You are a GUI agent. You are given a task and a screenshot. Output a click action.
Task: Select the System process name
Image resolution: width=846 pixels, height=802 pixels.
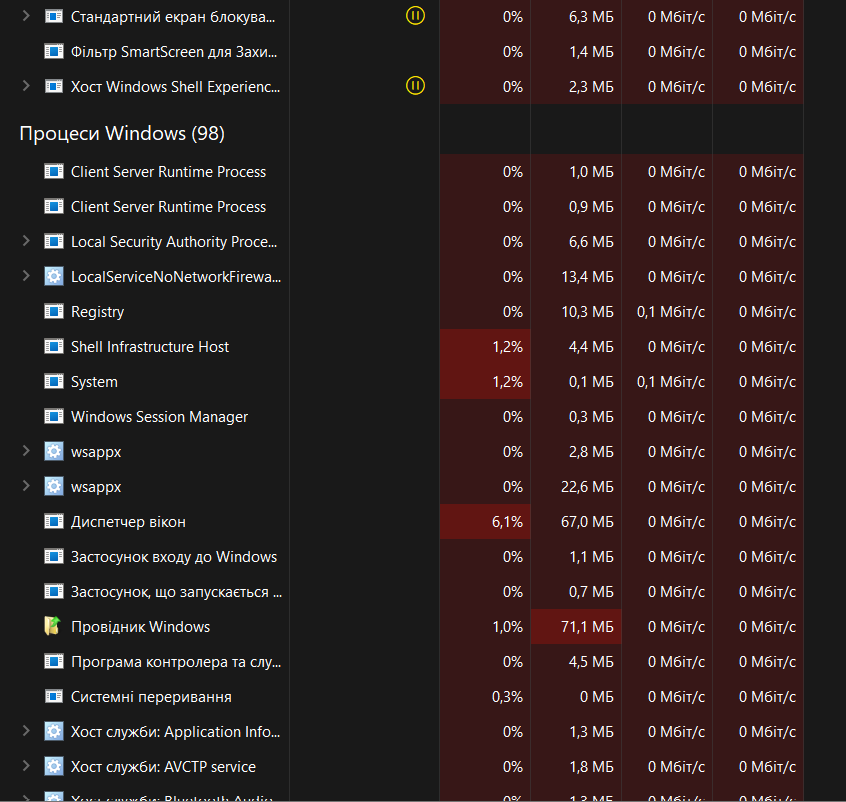(x=94, y=382)
